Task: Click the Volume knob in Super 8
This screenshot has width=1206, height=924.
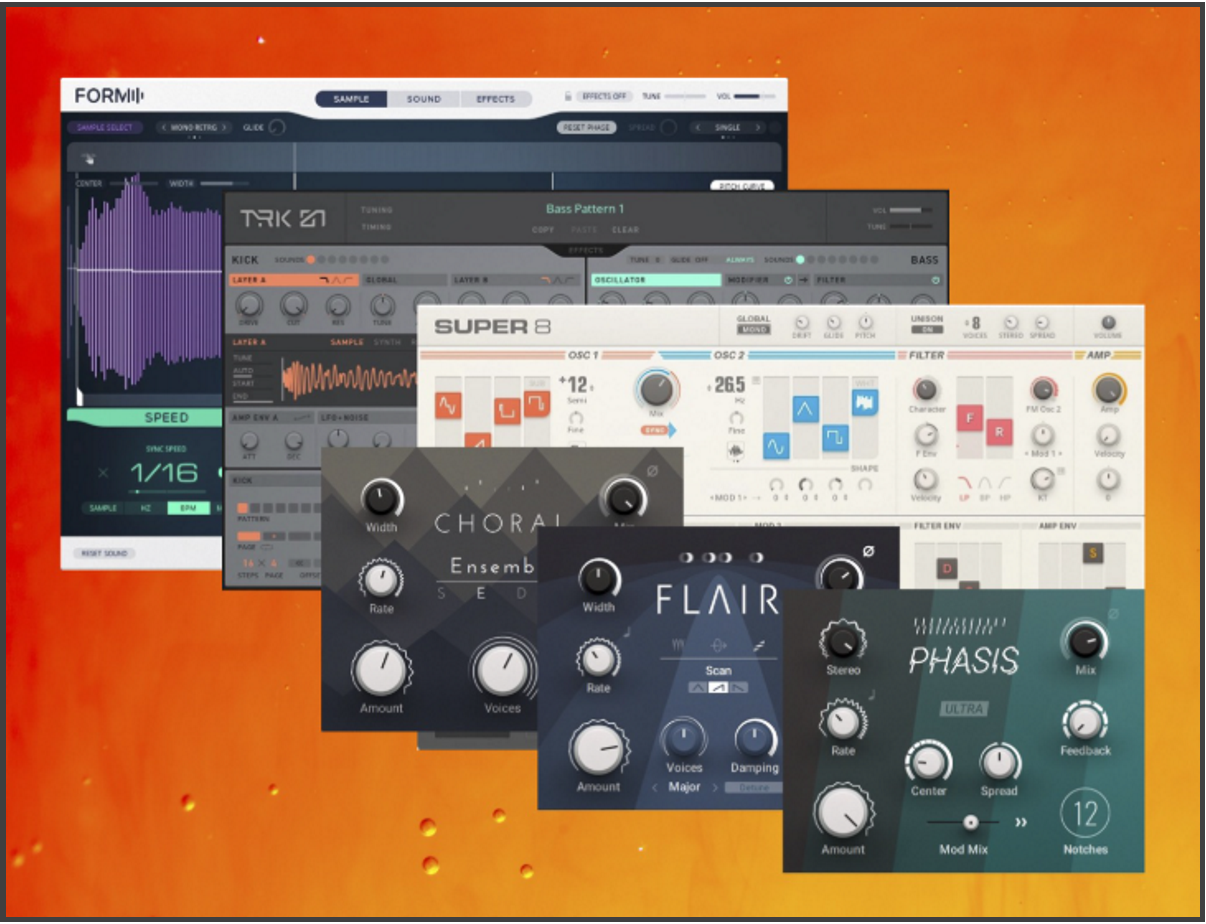Action: pyautogui.click(x=1107, y=323)
